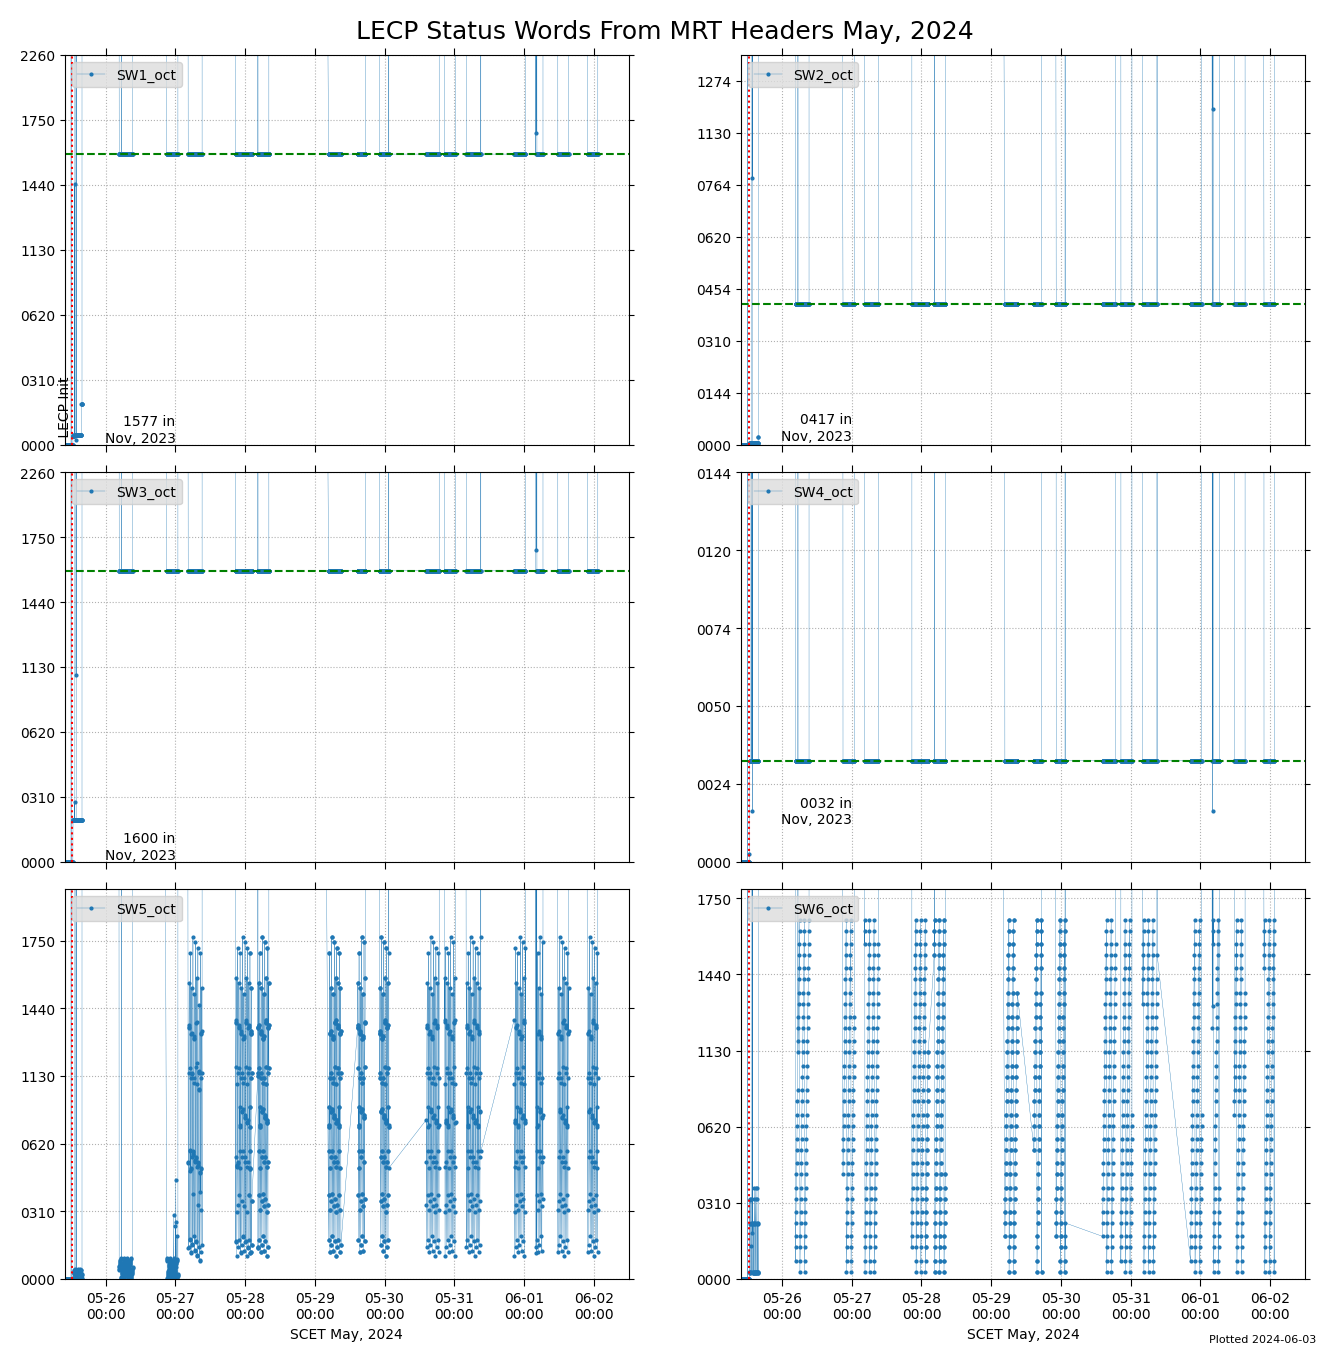Click the '0417 in Nov, 2023' annotation

817,428
